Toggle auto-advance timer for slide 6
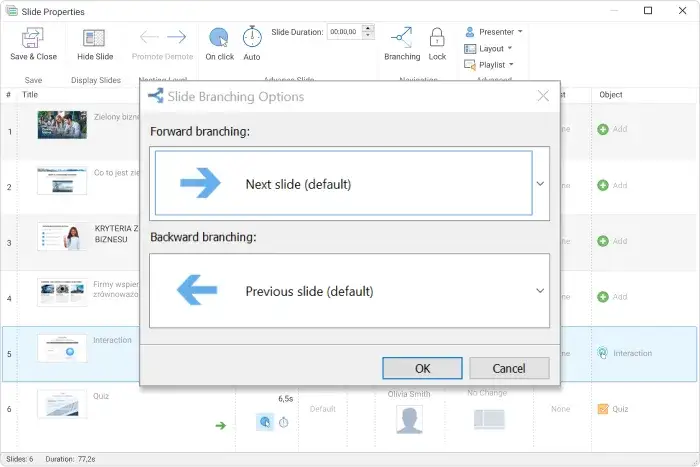700x467 pixels. (x=284, y=423)
